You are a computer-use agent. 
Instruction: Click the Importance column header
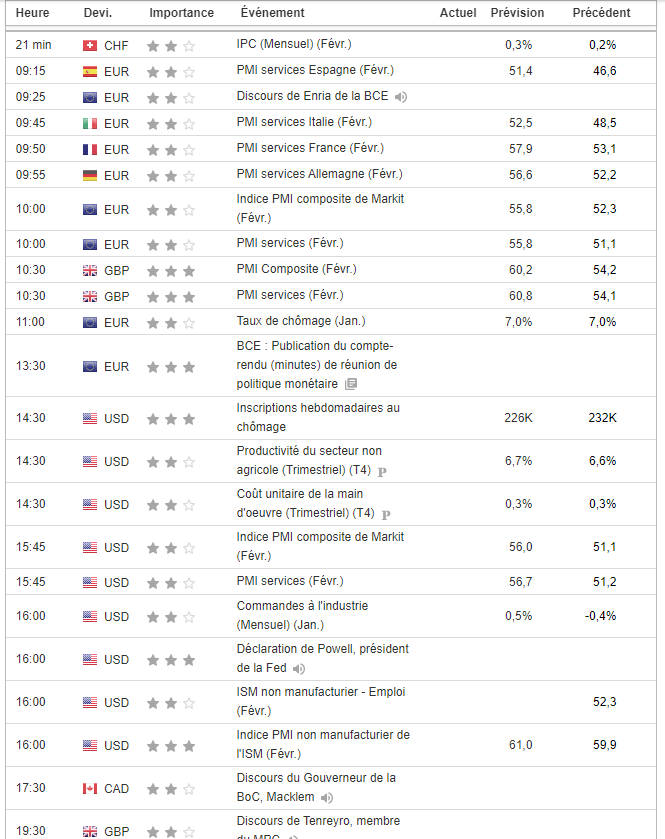point(181,13)
